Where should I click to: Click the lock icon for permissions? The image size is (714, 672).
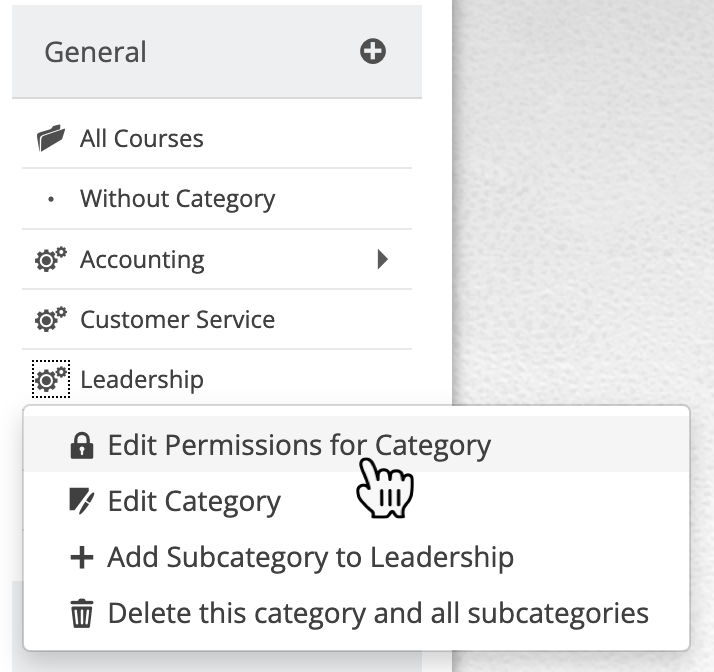(x=82, y=445)
